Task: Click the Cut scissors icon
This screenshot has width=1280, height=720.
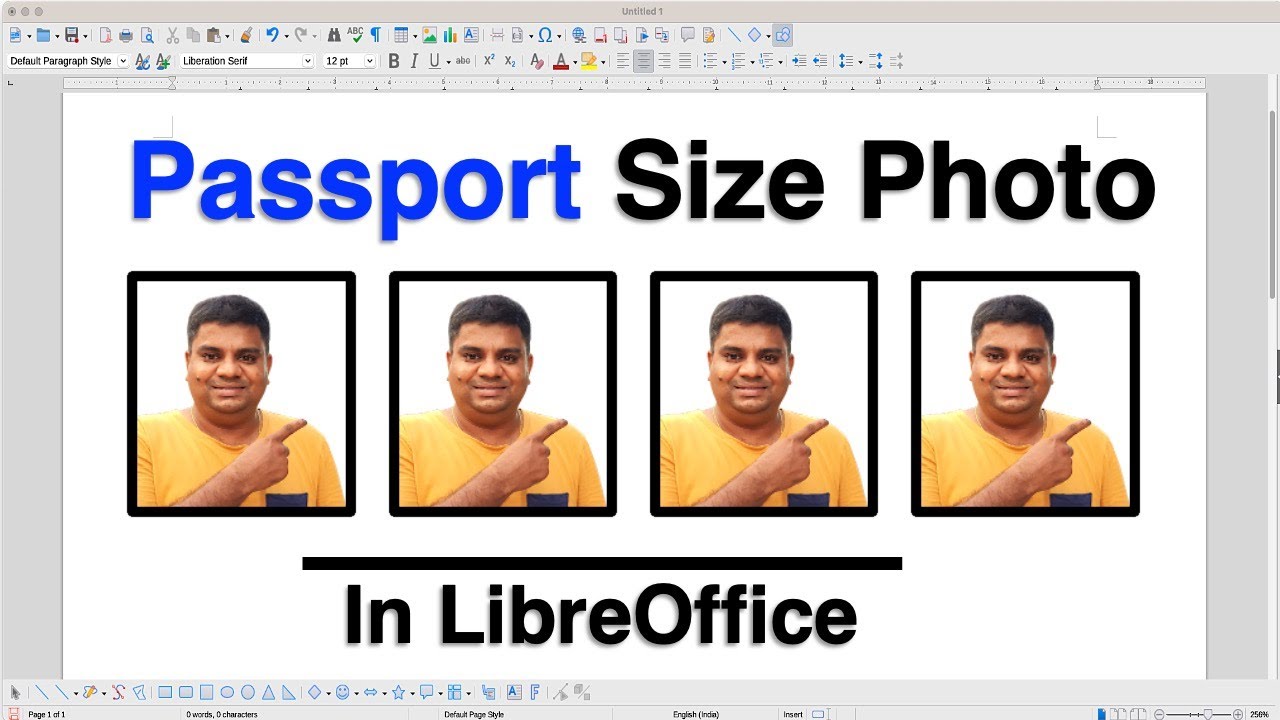Action: [172, 35]
